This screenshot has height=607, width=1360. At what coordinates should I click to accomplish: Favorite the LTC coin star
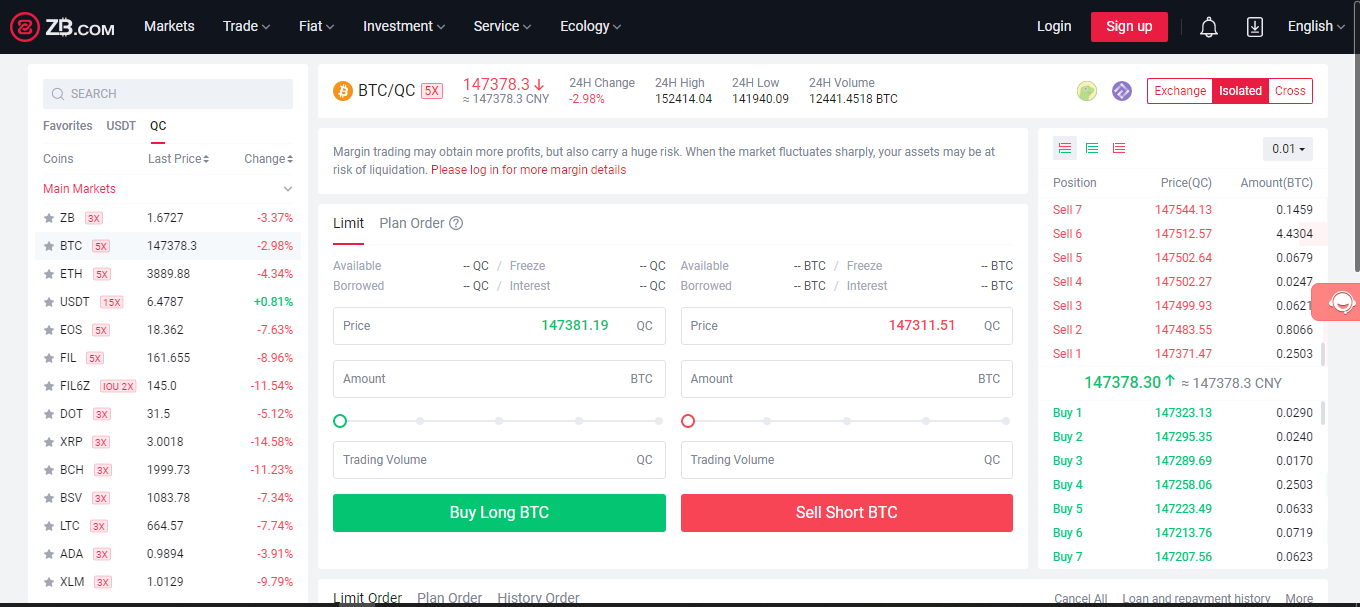(48, 526)
